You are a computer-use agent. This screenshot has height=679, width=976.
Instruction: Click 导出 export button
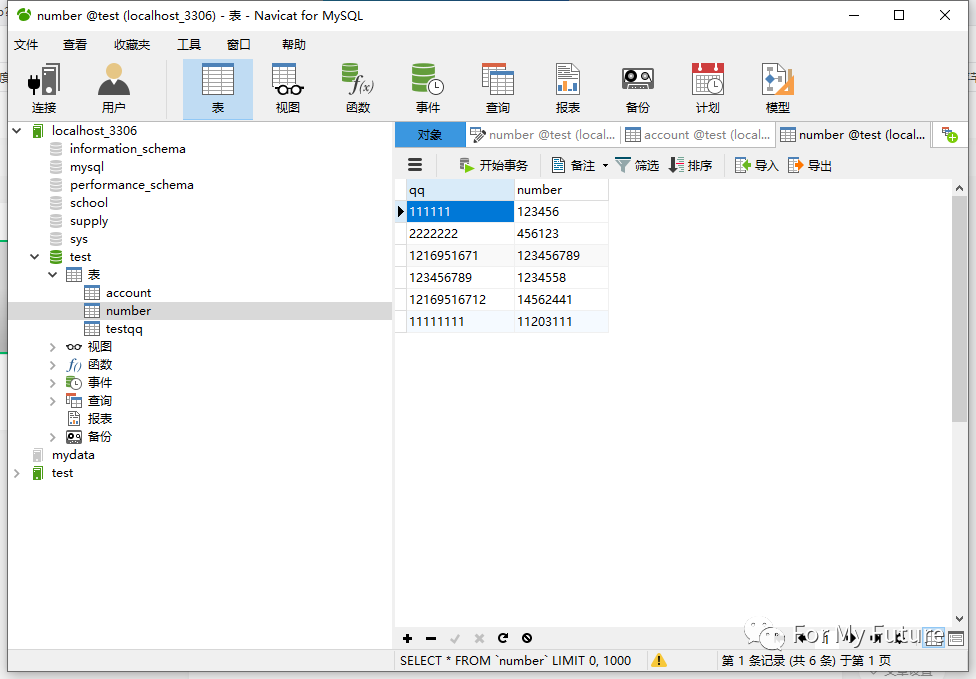pos(810,166)
